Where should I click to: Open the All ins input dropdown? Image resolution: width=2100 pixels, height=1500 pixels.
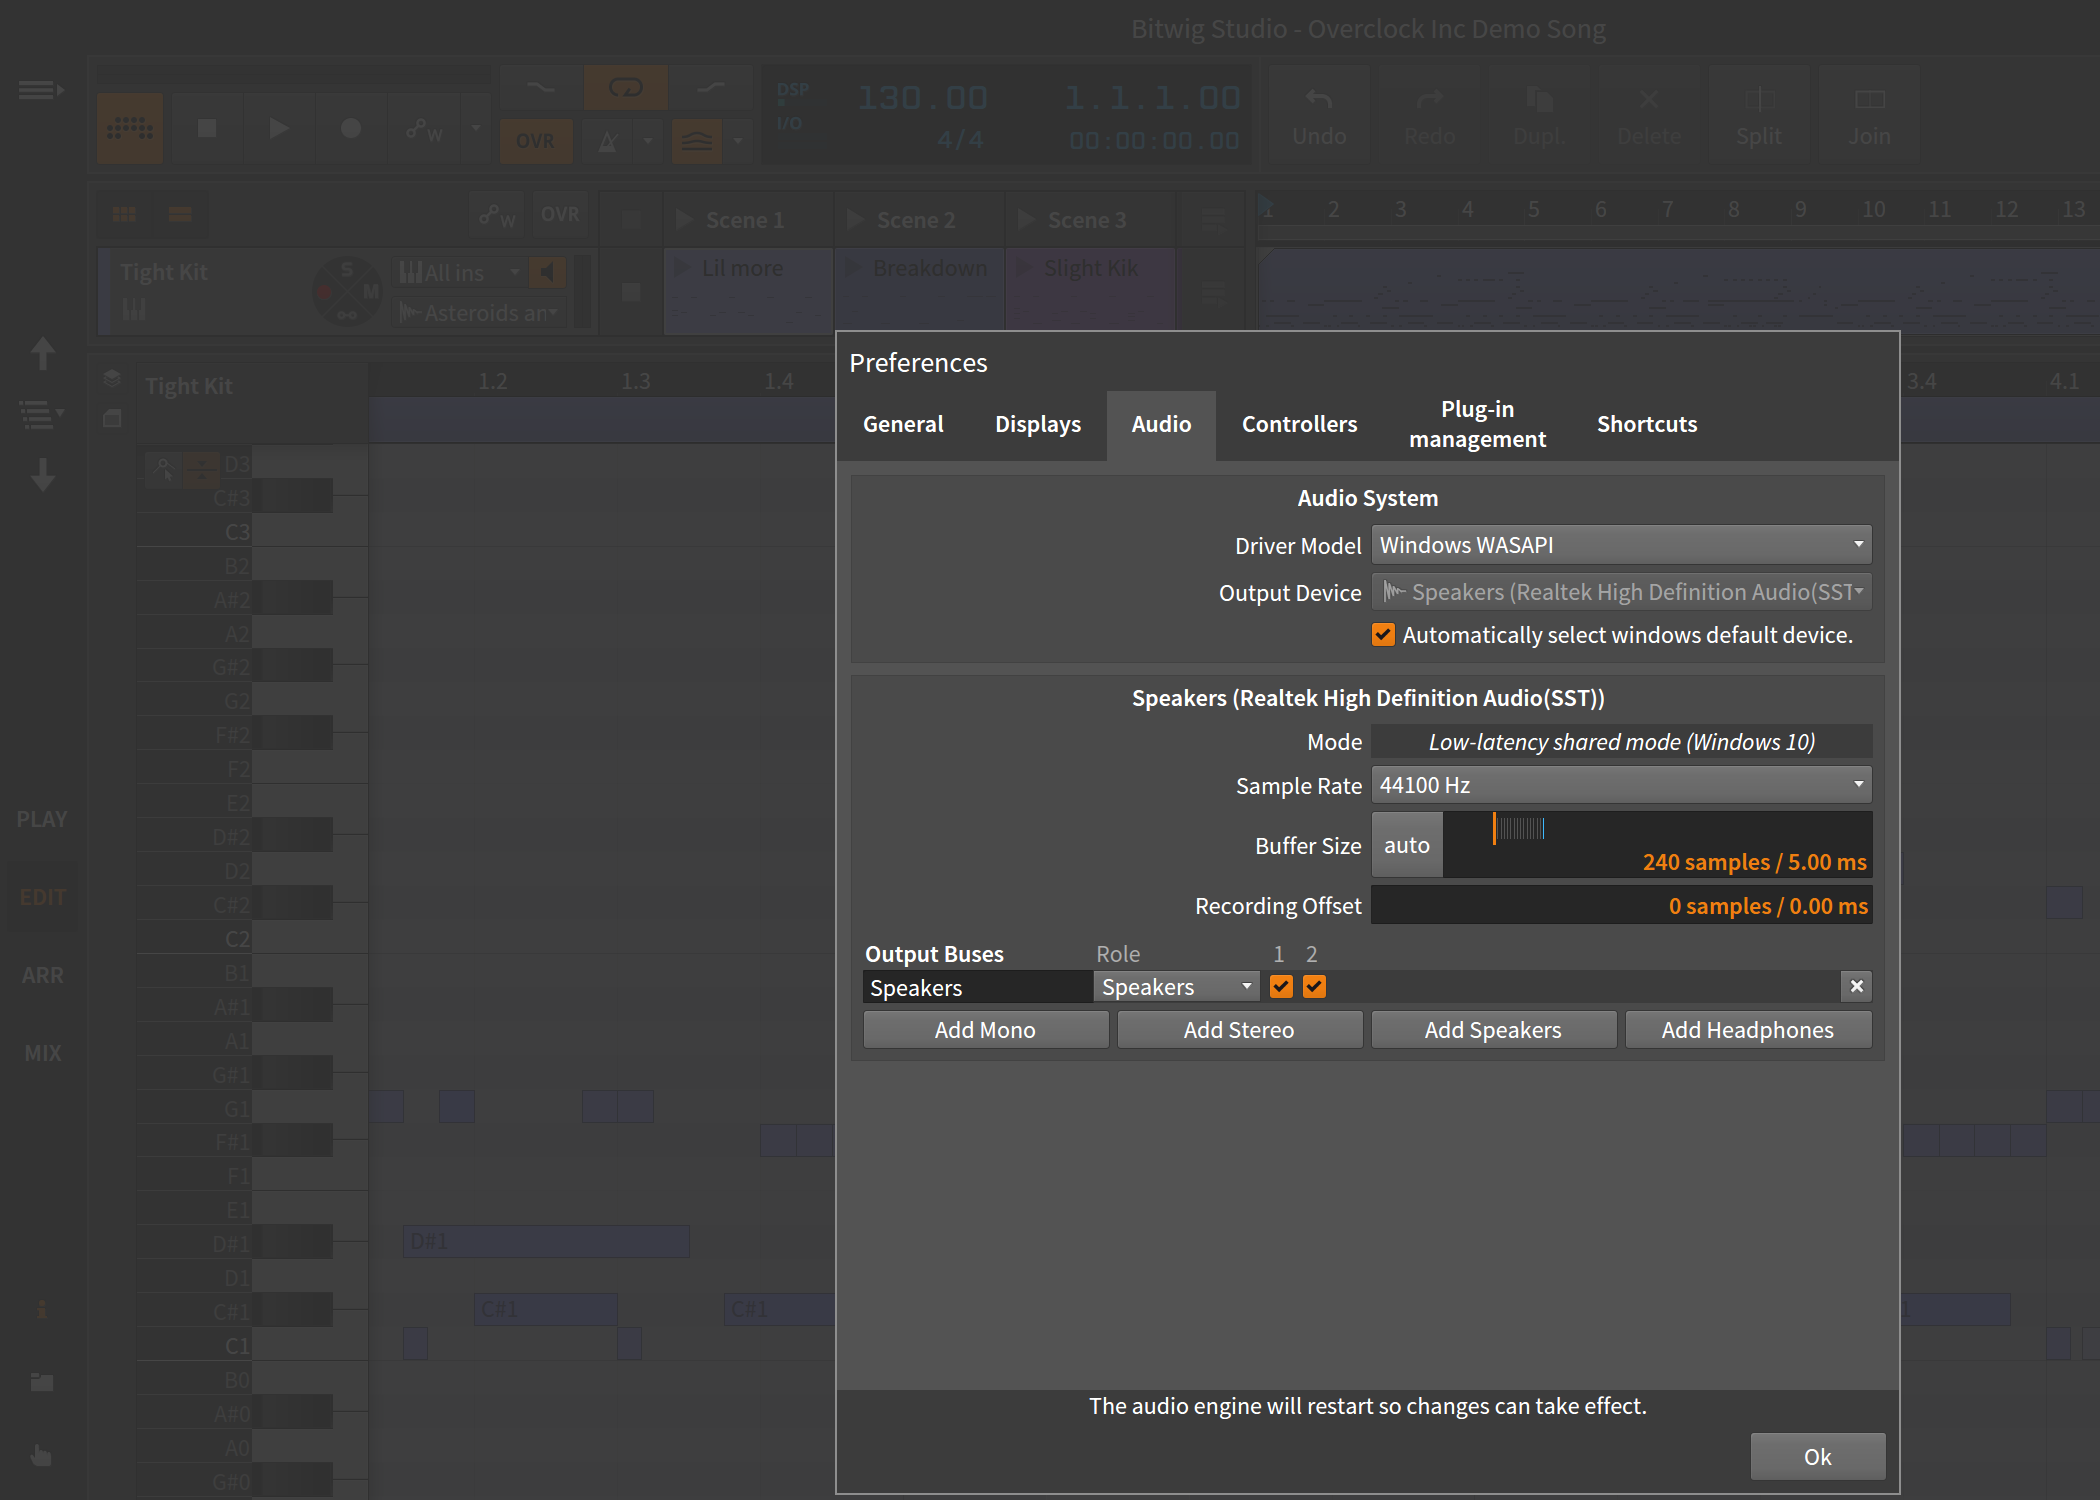[x=461, y=272]
